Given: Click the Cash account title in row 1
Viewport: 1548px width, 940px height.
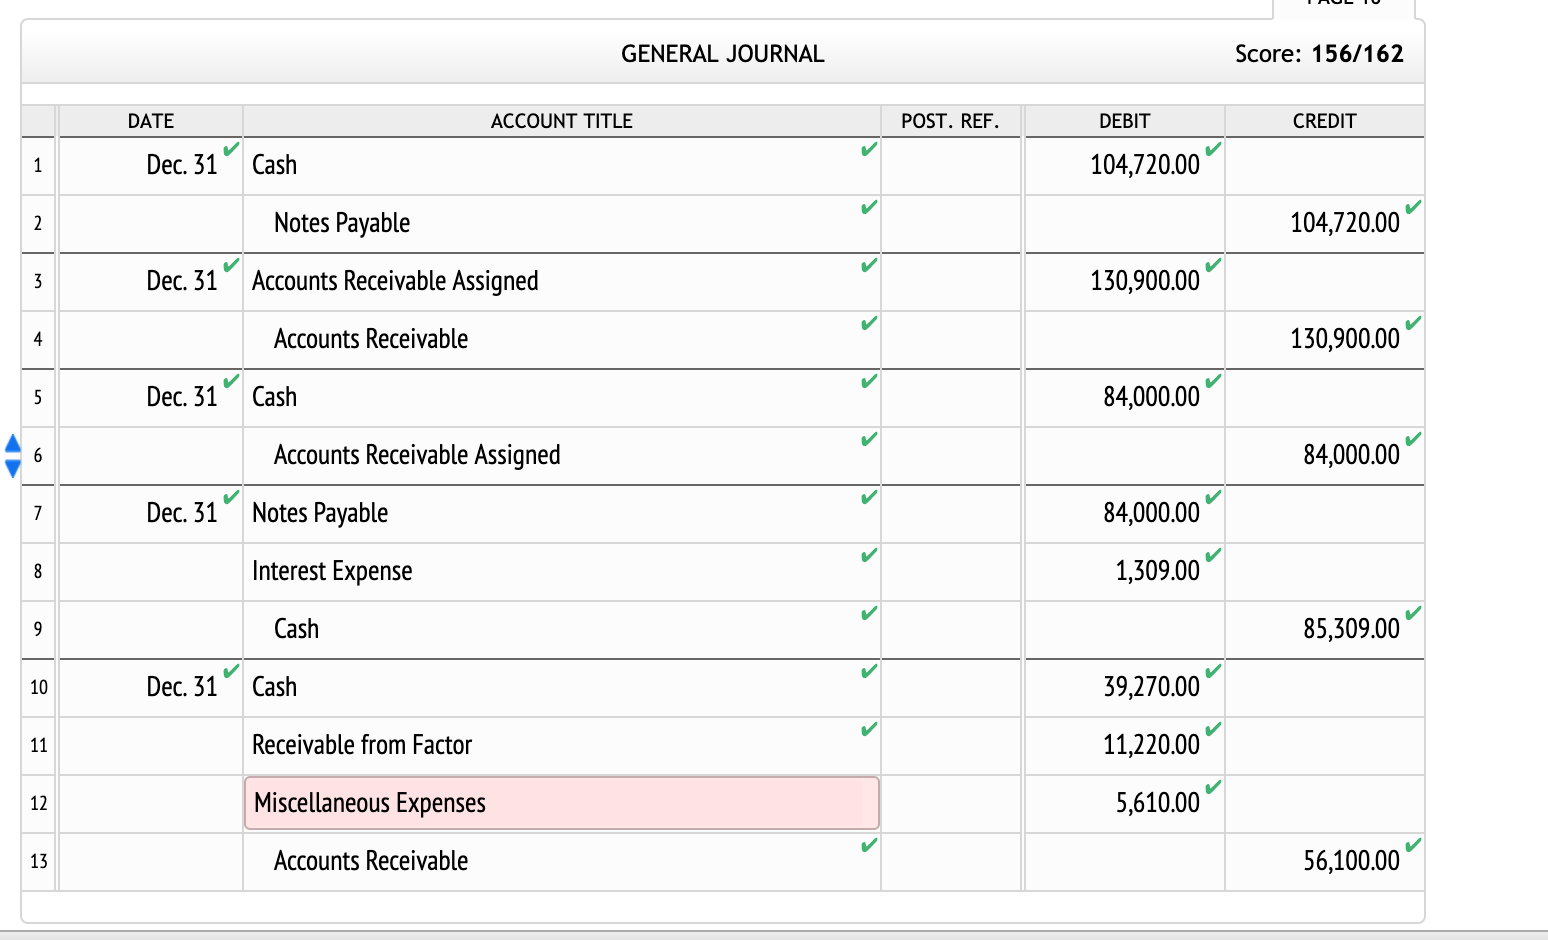Looking at the screenshot, I should [274, 165].
